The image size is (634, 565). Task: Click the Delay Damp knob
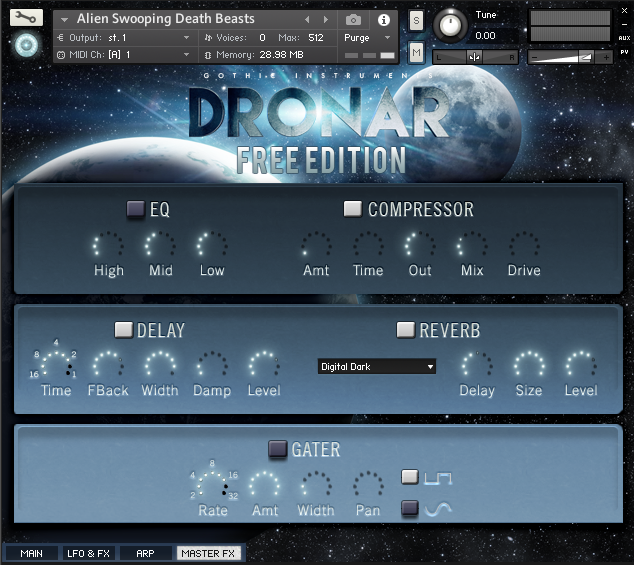tap(212, 365)
